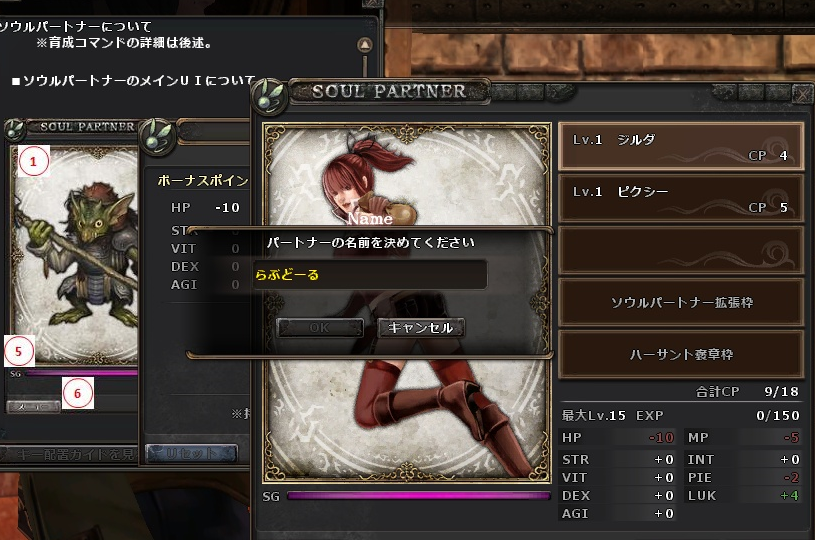Click the goblin partner portrait thumbnail
This screenshot has height=540, width=815.
click(x=76, y=255)
